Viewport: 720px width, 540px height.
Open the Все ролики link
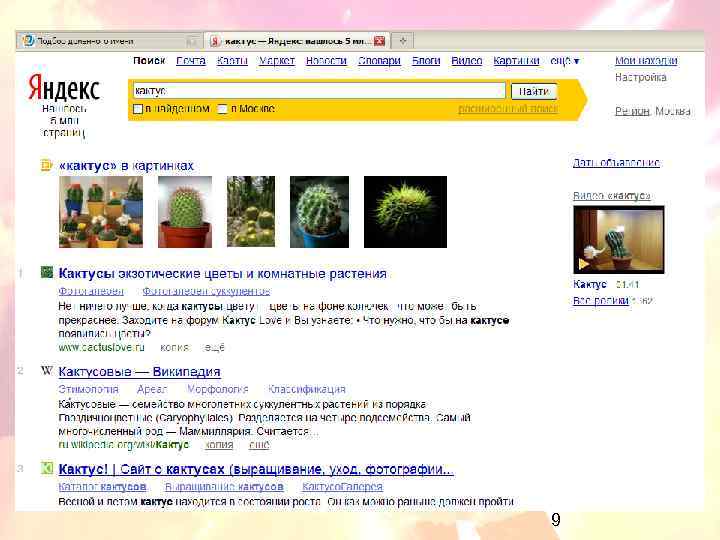601,301
